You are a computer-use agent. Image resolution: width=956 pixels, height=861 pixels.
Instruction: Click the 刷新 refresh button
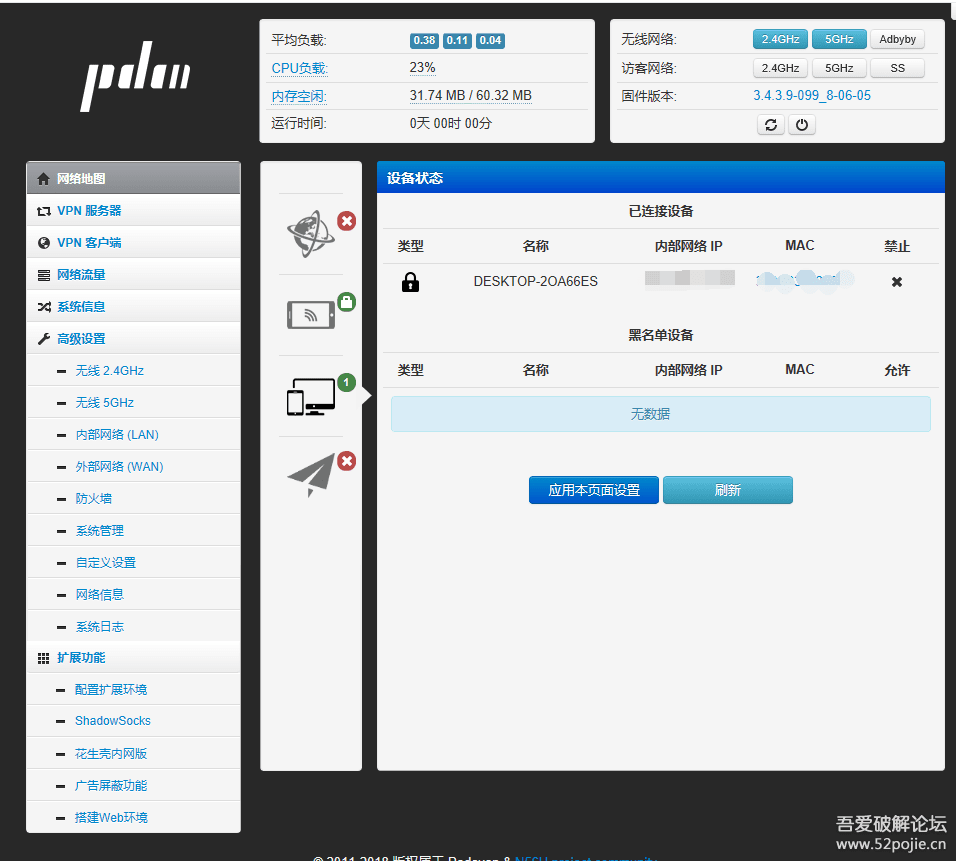pyautogui.click(x=727, y=490)
